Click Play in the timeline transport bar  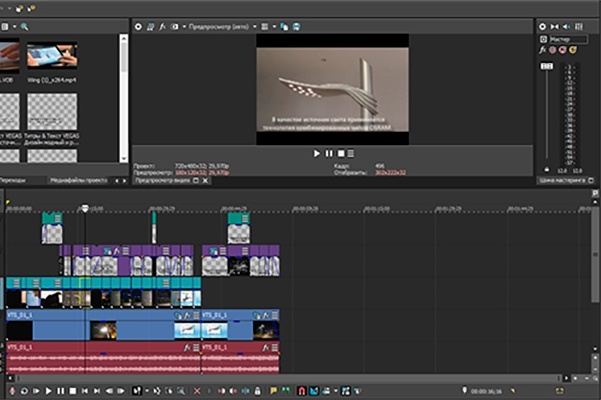pos(48,391)
